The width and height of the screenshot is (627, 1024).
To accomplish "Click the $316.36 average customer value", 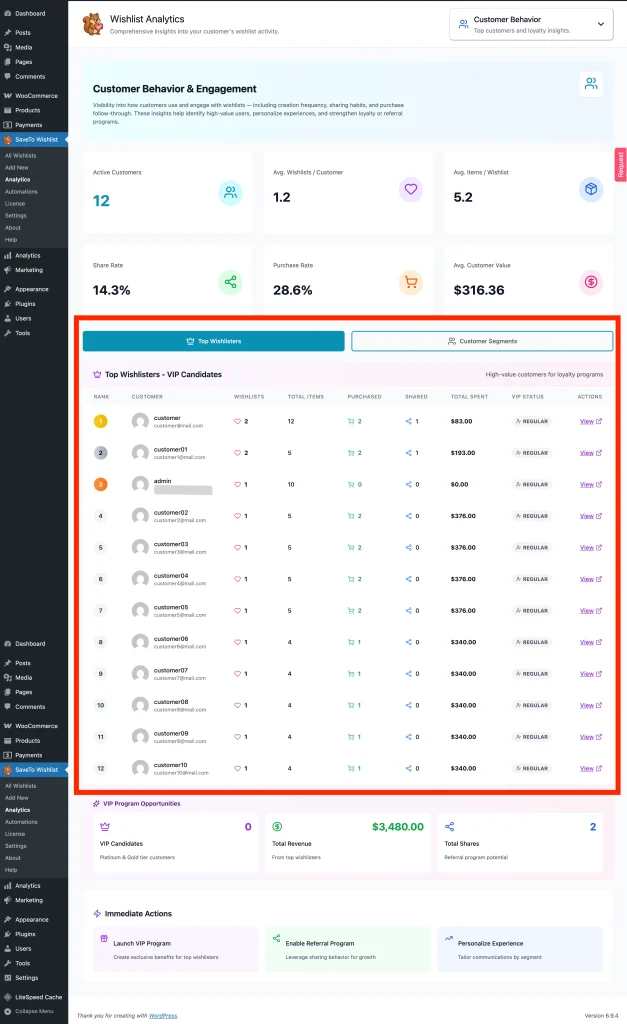I will 479,290.
